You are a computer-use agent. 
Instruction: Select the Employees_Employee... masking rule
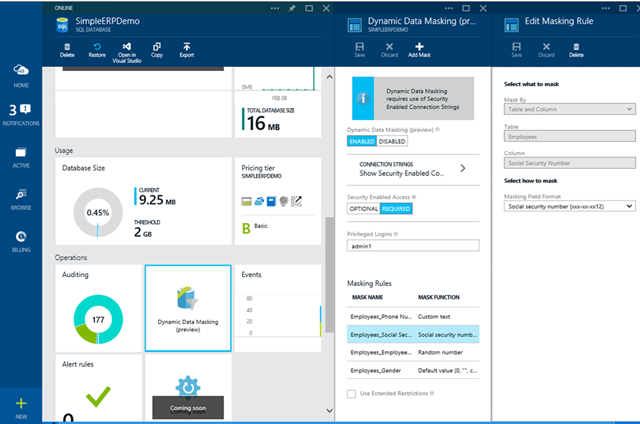413,352
